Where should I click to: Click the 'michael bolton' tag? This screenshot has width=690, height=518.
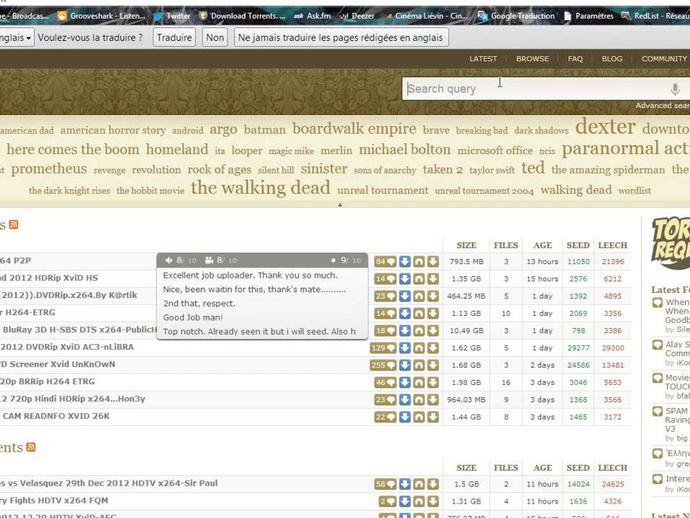[405, 150]
